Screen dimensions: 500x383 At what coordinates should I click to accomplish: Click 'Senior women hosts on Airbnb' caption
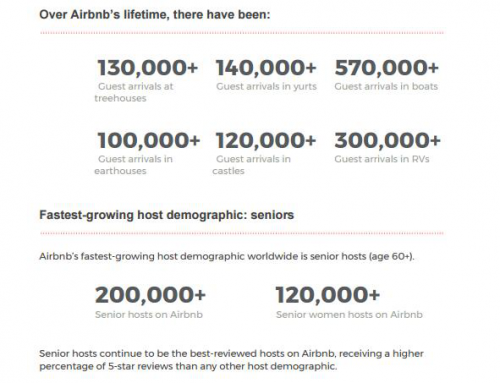tap(349, 315)
